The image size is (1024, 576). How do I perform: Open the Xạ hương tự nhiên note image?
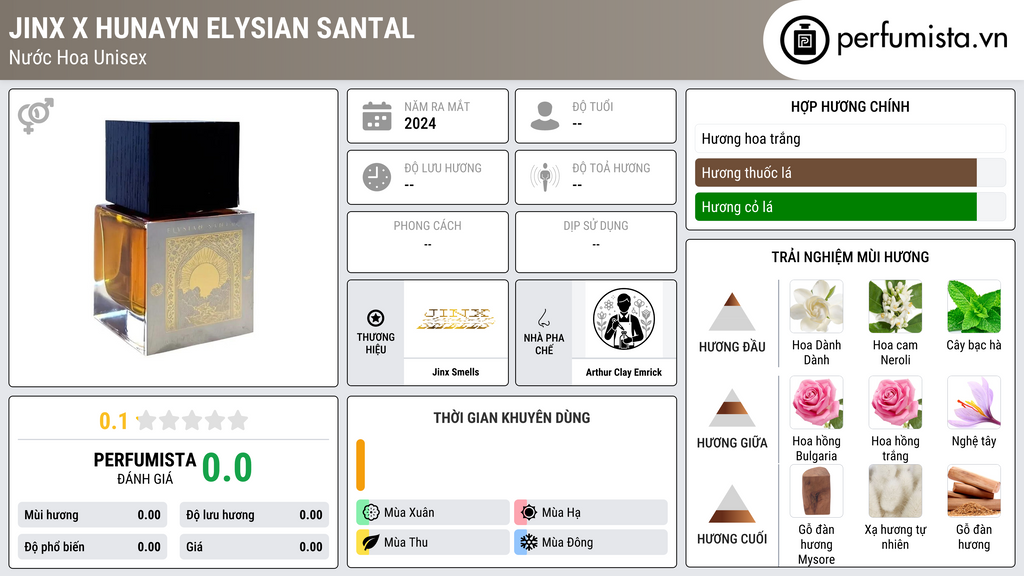tap(895, 491)
